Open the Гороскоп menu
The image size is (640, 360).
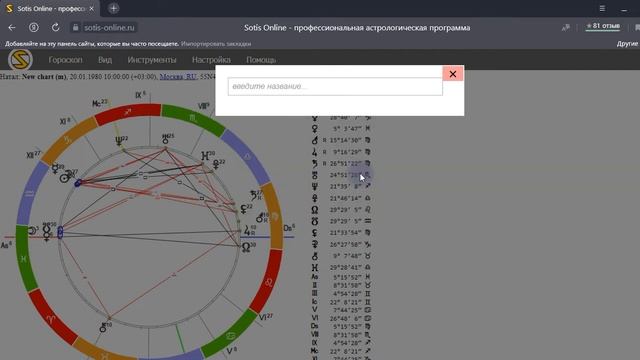65,60
